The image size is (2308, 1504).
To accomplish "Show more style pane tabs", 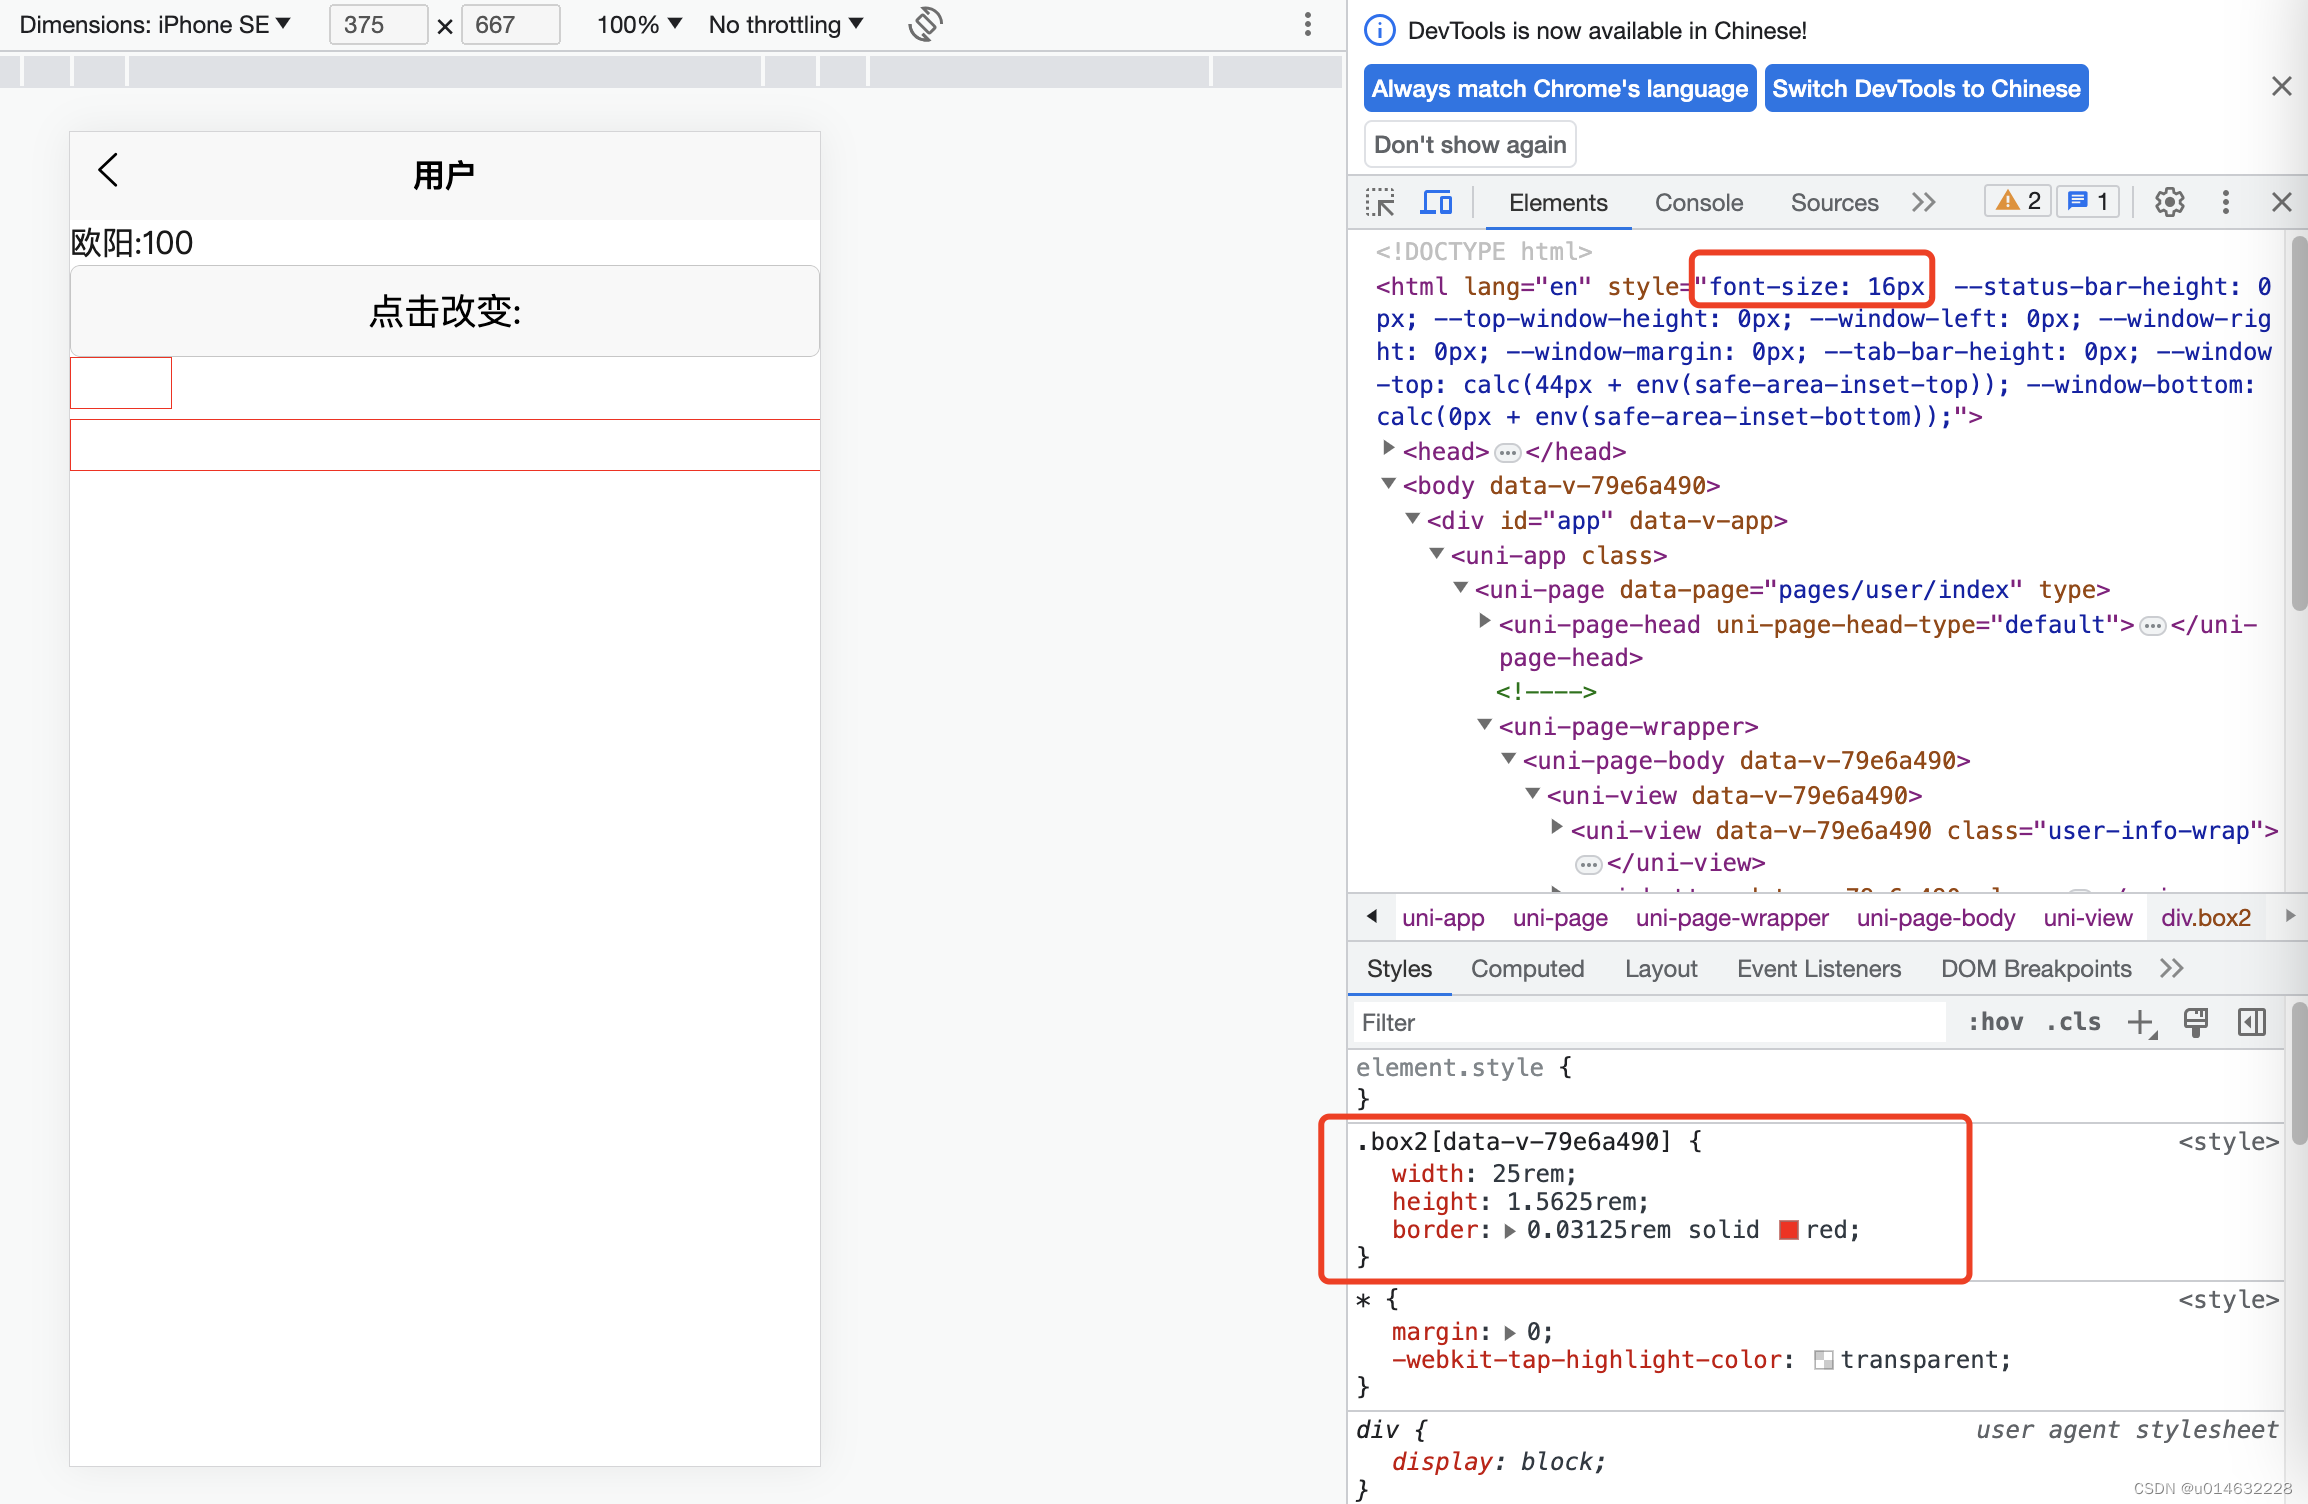I will click(x=2172, y=969).
